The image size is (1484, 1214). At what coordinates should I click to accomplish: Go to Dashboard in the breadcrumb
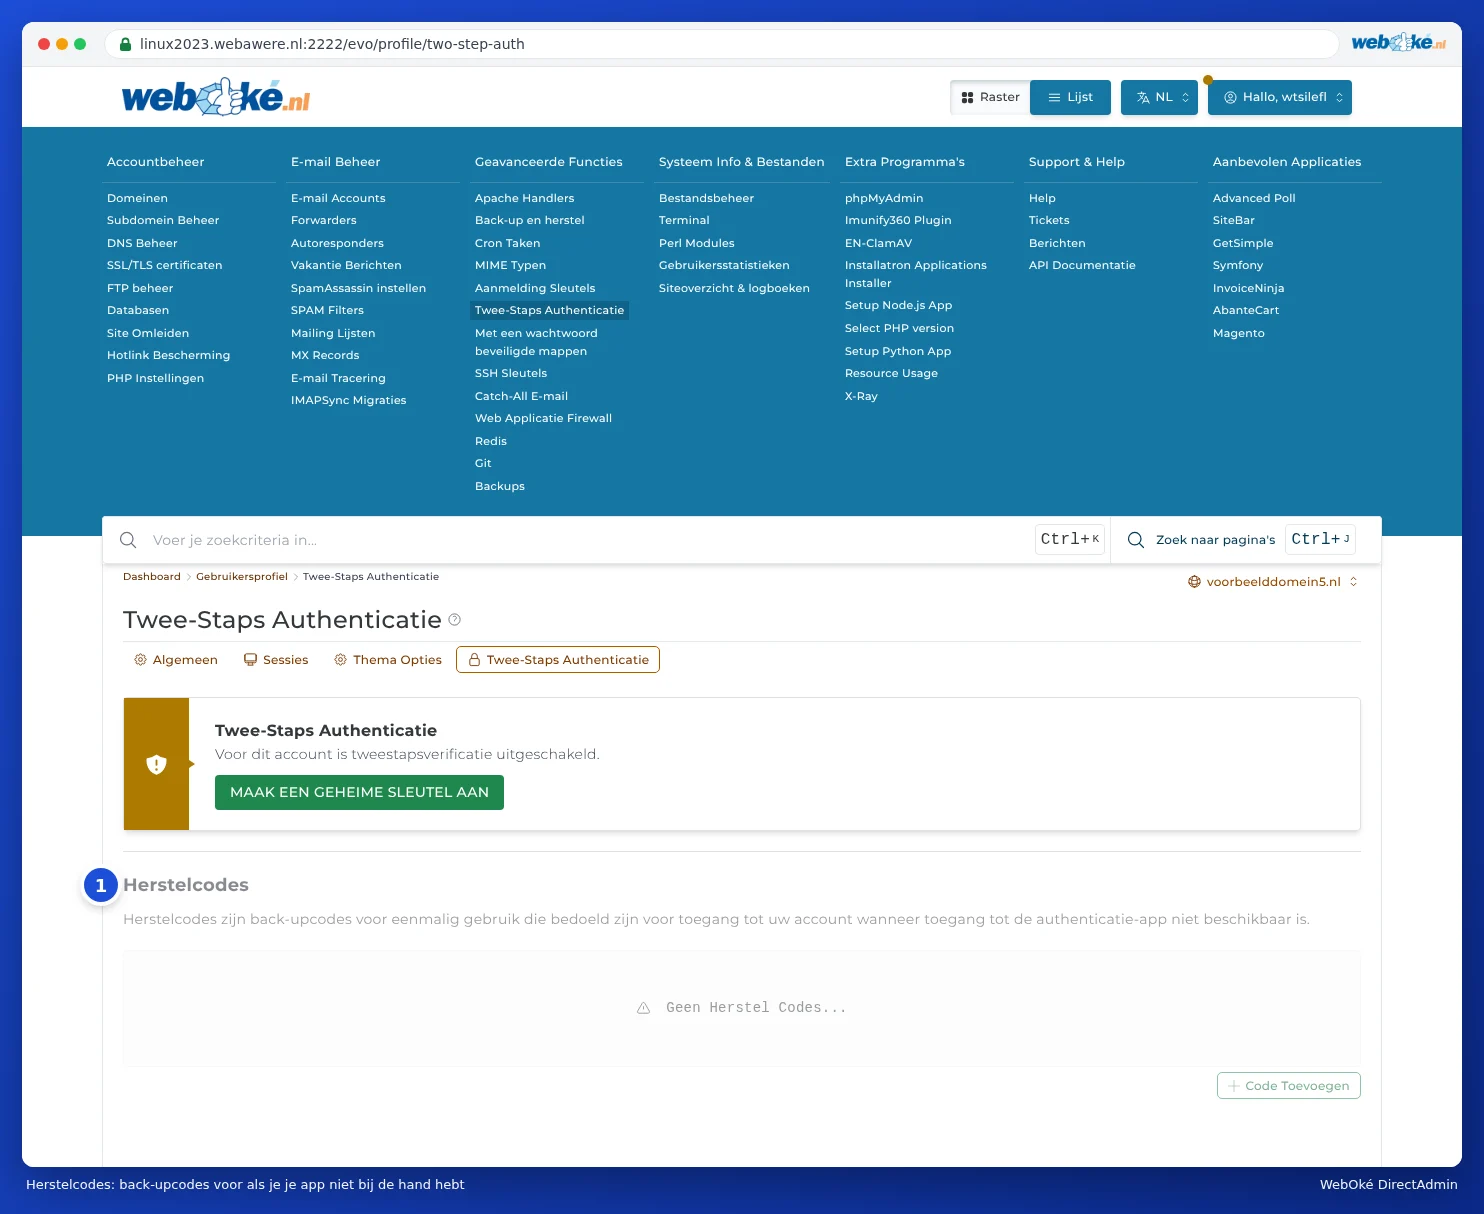[x=152, y=577]
